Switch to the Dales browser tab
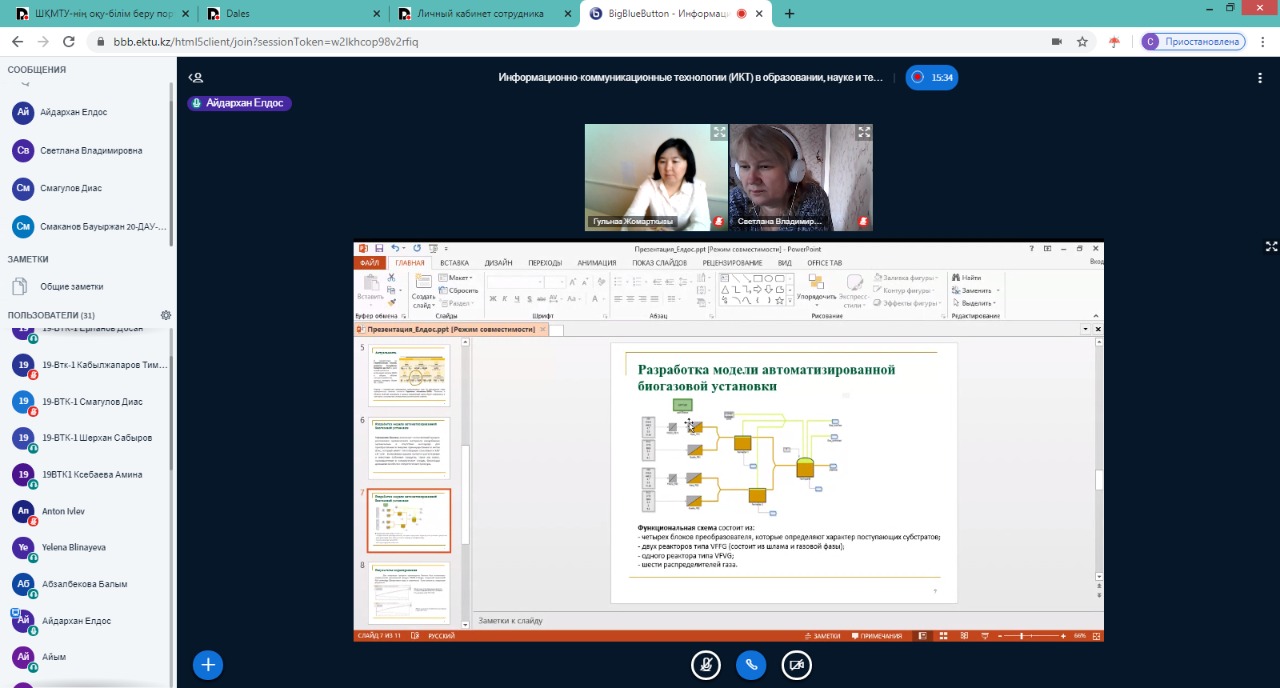Screen dimensions: 1280x688 coord(293,14)
